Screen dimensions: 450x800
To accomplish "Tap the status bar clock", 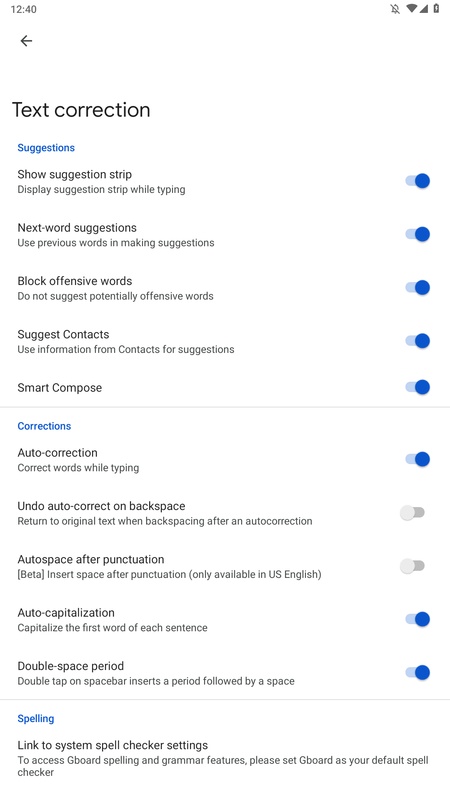I will pos(23,9).
